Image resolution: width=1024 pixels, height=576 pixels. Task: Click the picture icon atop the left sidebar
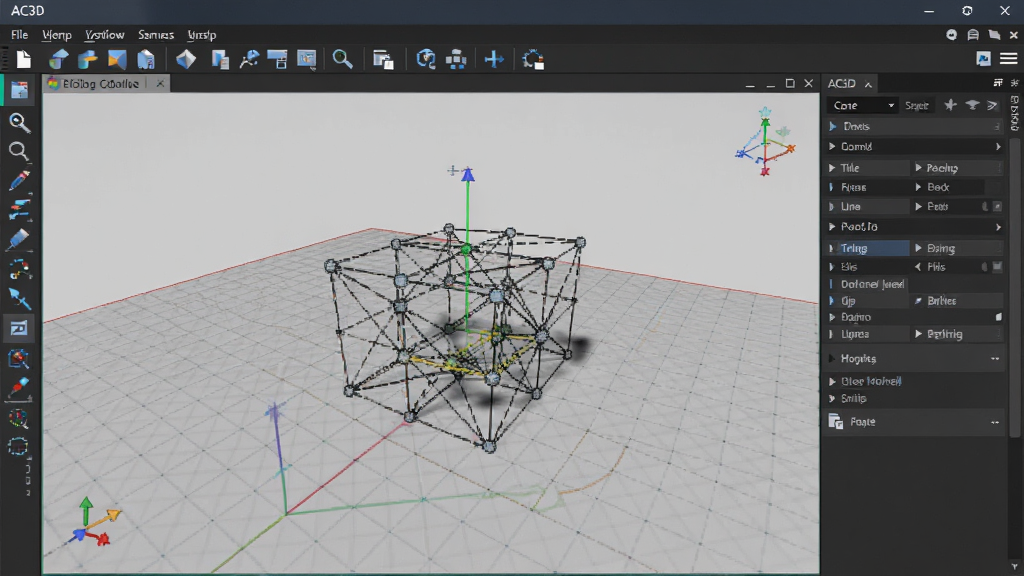[19, 90]
